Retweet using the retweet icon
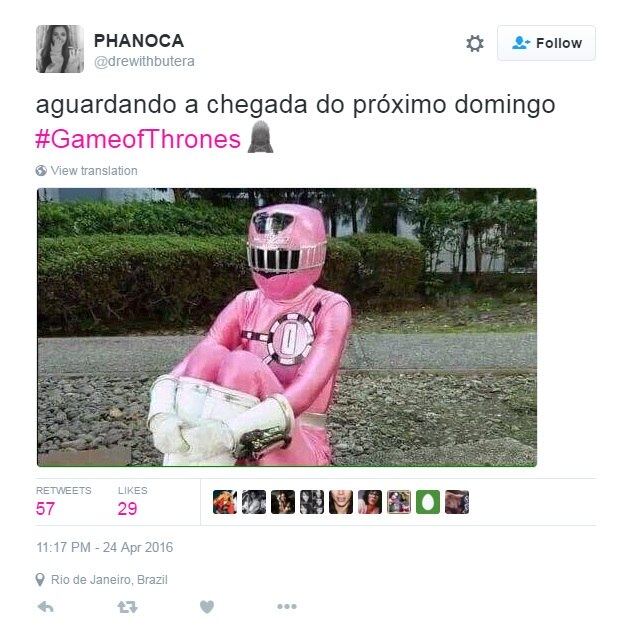This screenshot has height=640, width=622. point(127,607)
